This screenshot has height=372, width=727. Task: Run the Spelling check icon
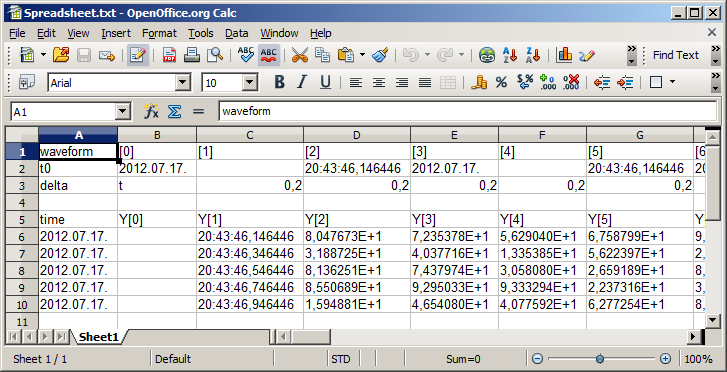coord(246,55)
